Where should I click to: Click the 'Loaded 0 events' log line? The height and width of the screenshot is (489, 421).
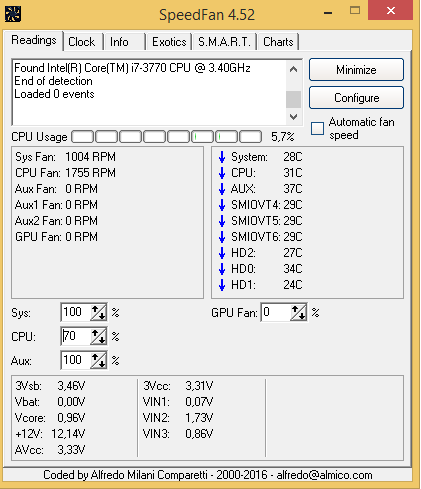[x=54, y=94]
